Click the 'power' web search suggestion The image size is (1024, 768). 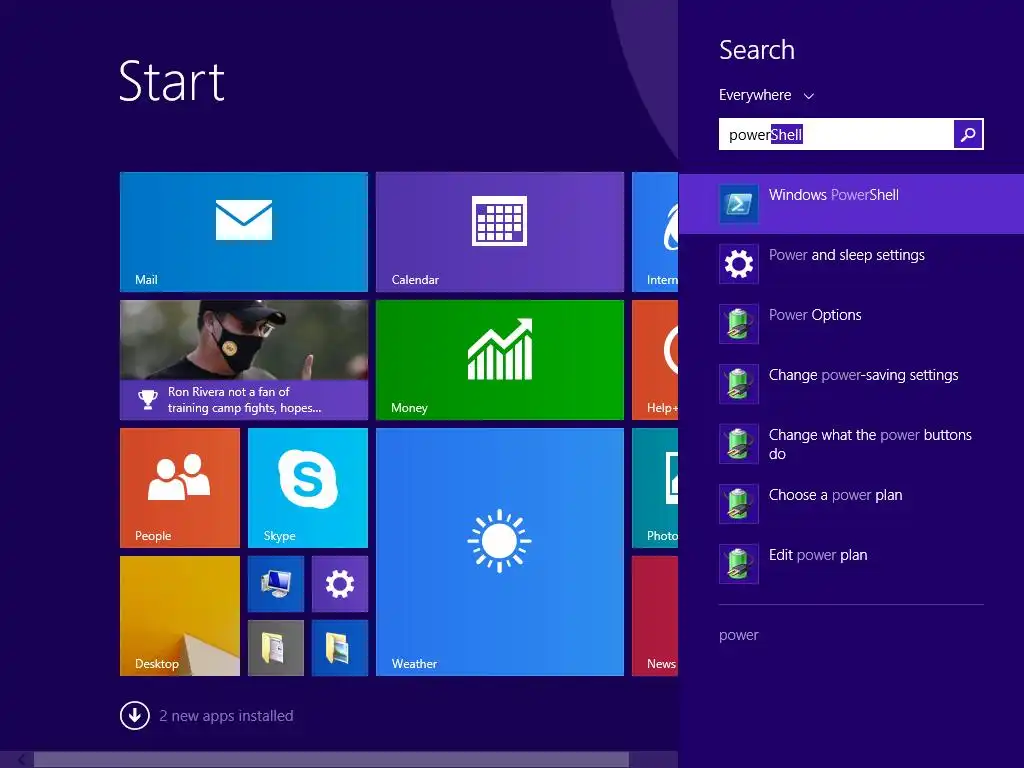pyautogui.click(x=739, y=635)
